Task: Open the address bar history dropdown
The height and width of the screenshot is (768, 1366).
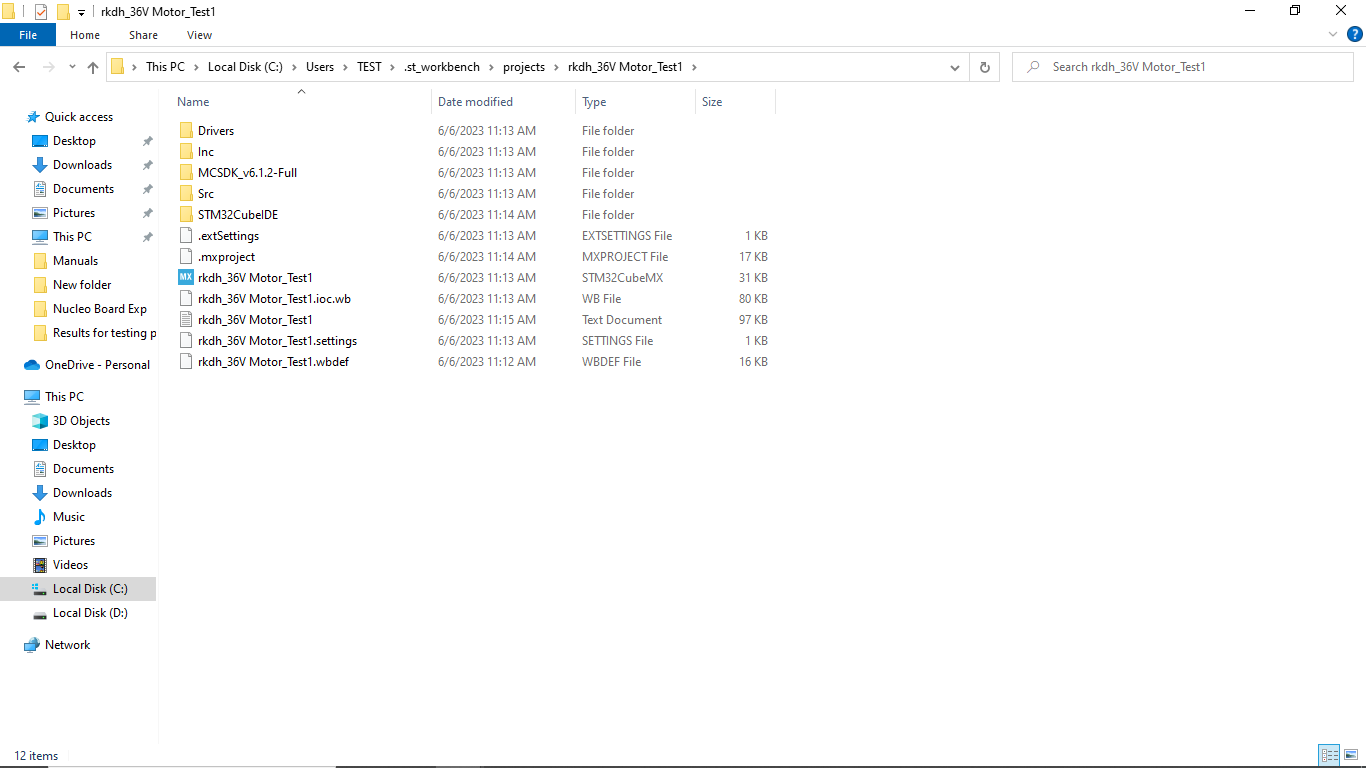Action: [953, 66]
